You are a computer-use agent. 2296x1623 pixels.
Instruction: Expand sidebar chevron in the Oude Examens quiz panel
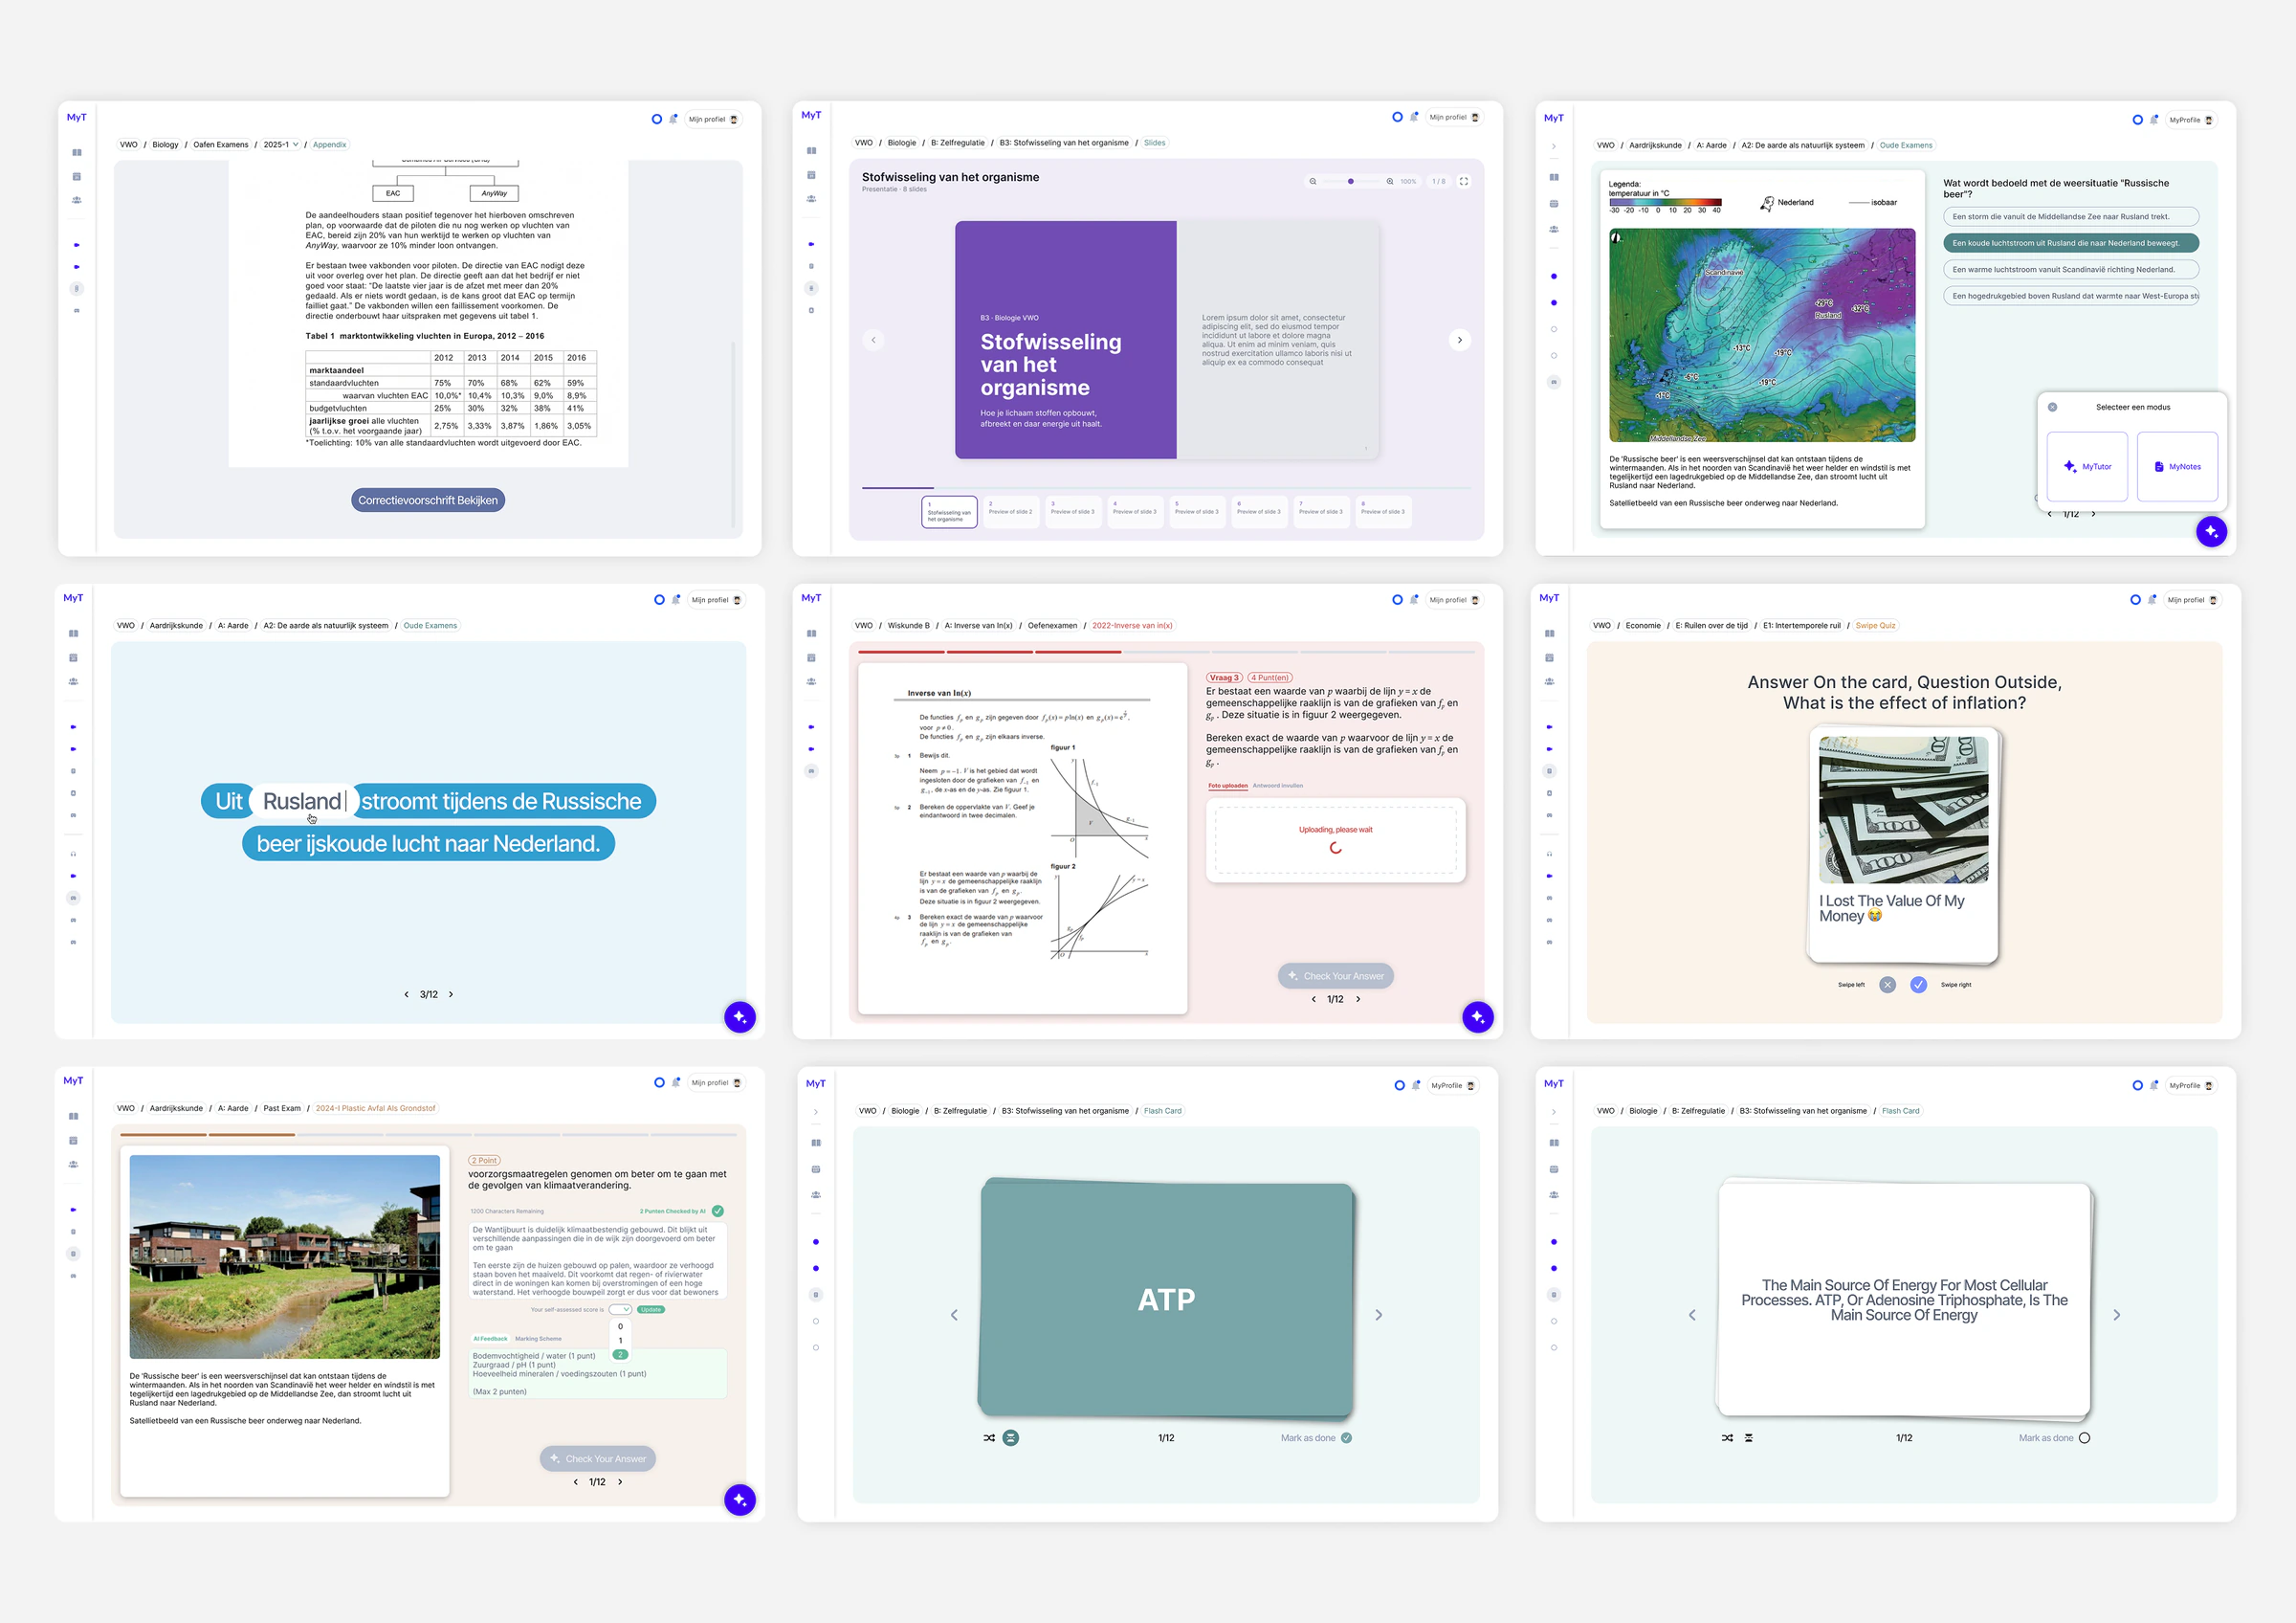tap(1554, 146)
